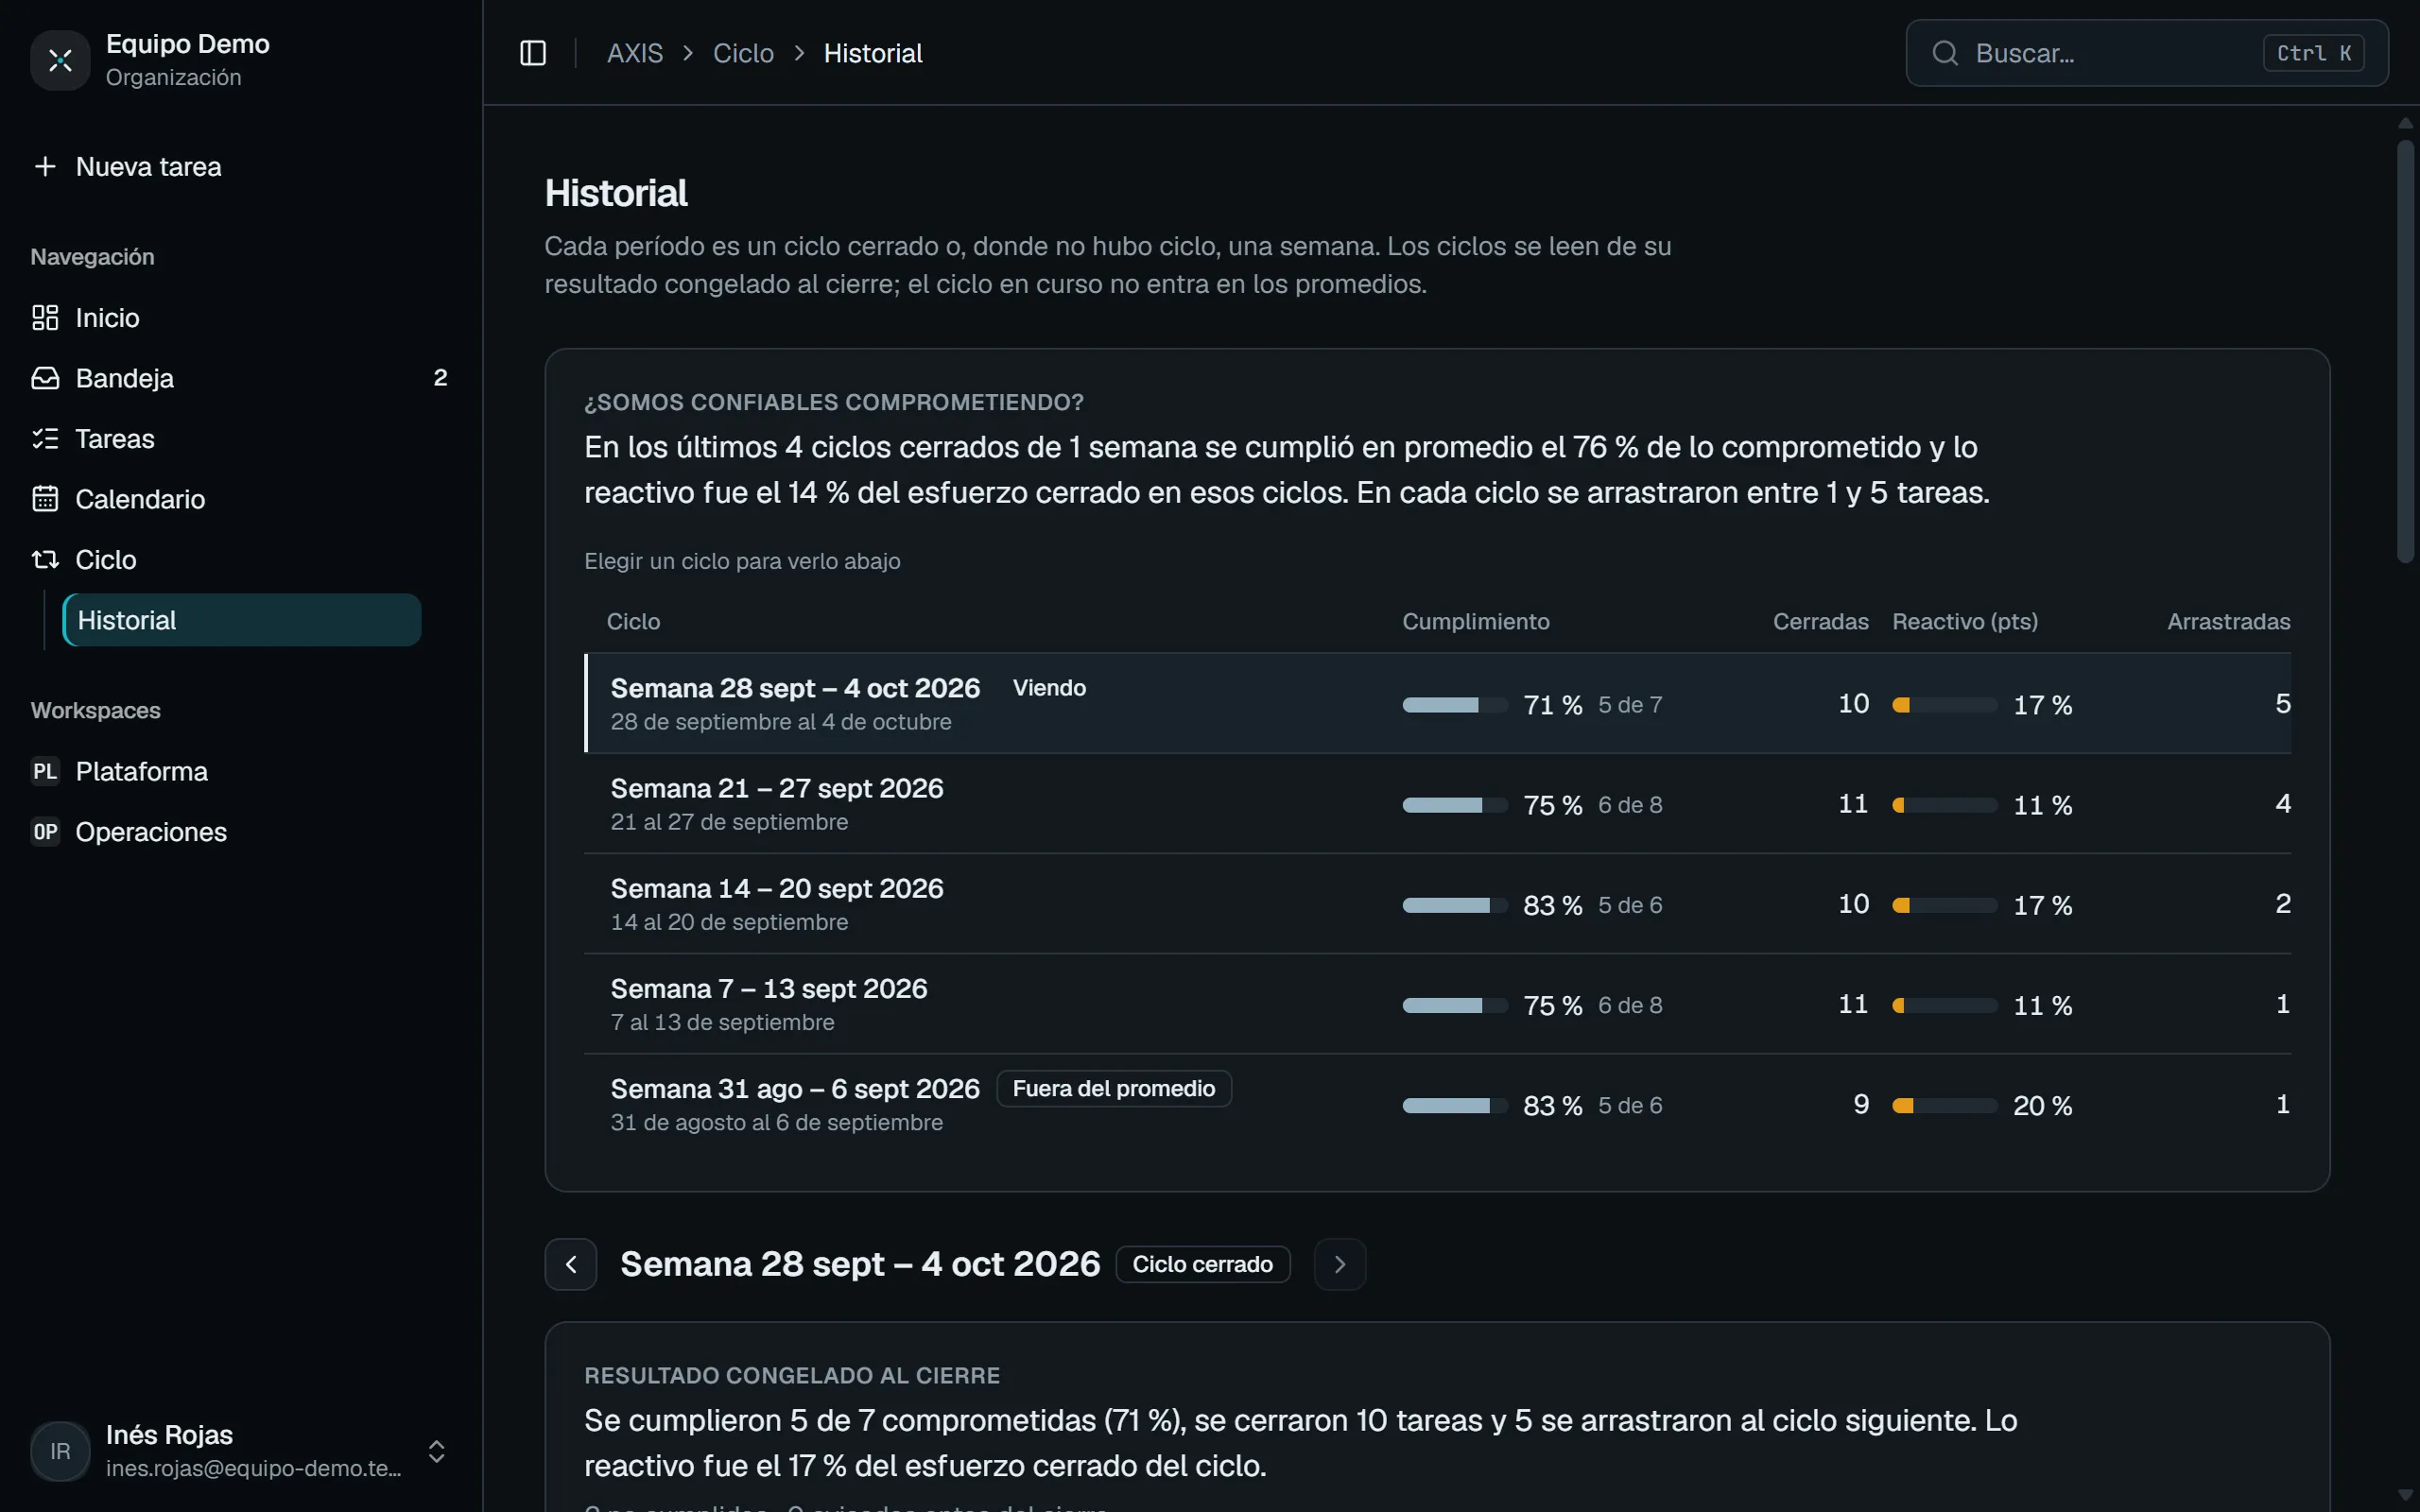Image resolution: width=2420 pixels, height=1512 pixels.
Task: Click the PL workspace badge
Action: point(45,771)
